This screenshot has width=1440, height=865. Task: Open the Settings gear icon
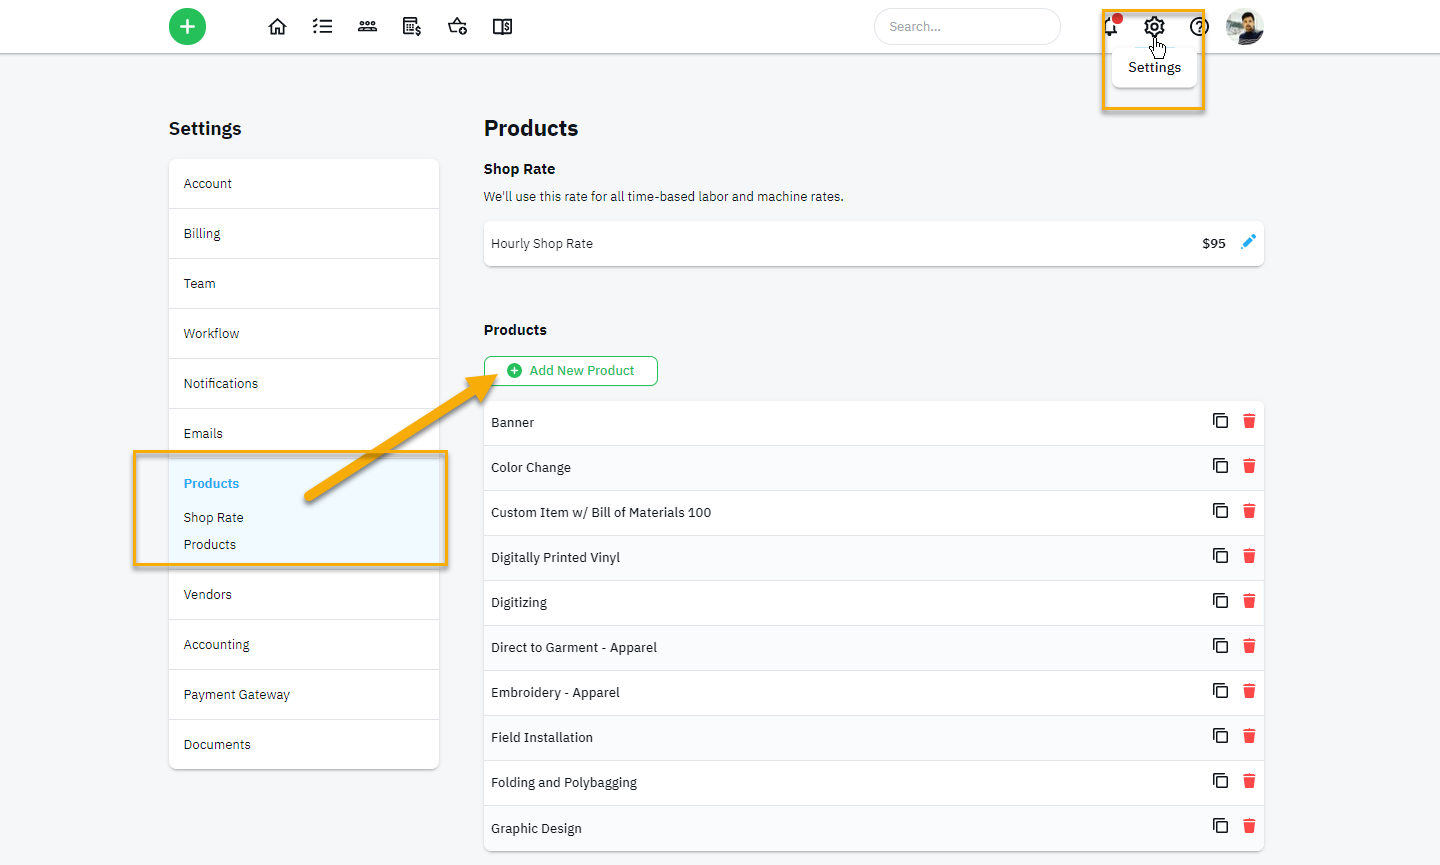tap(1154, 26)
